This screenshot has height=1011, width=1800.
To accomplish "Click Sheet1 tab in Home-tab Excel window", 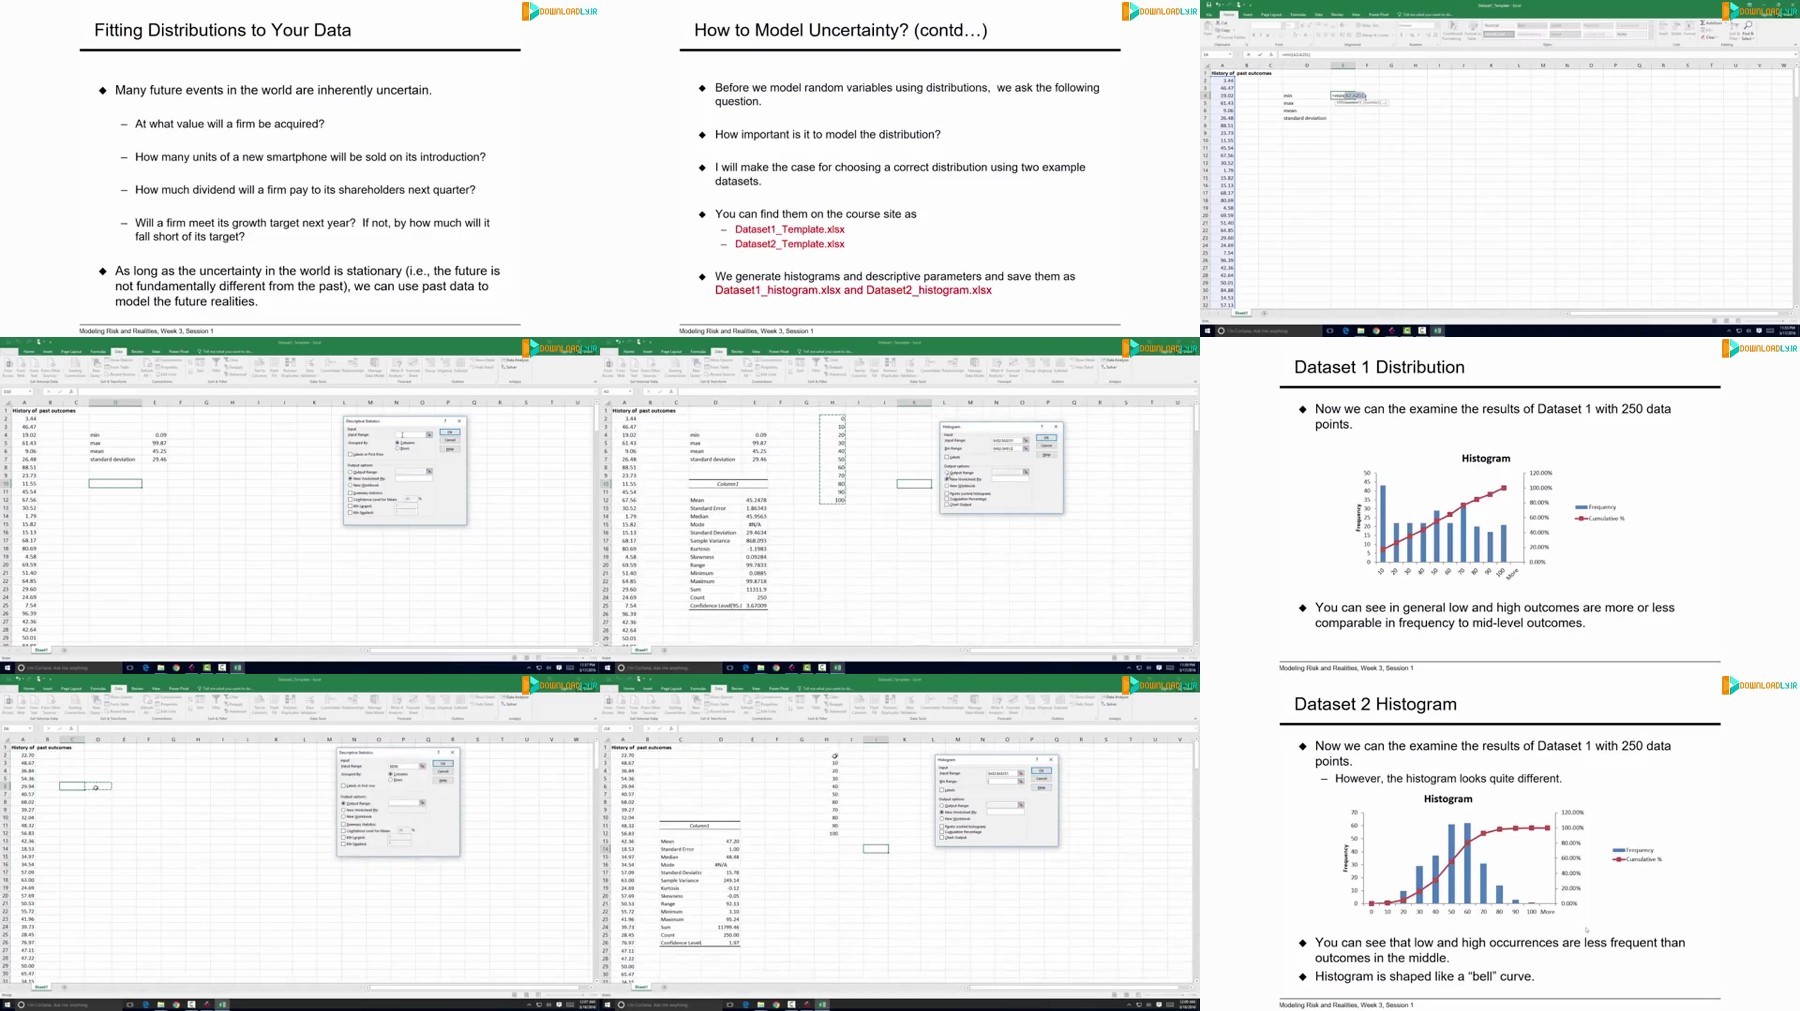I will [x=1241, y=313].
